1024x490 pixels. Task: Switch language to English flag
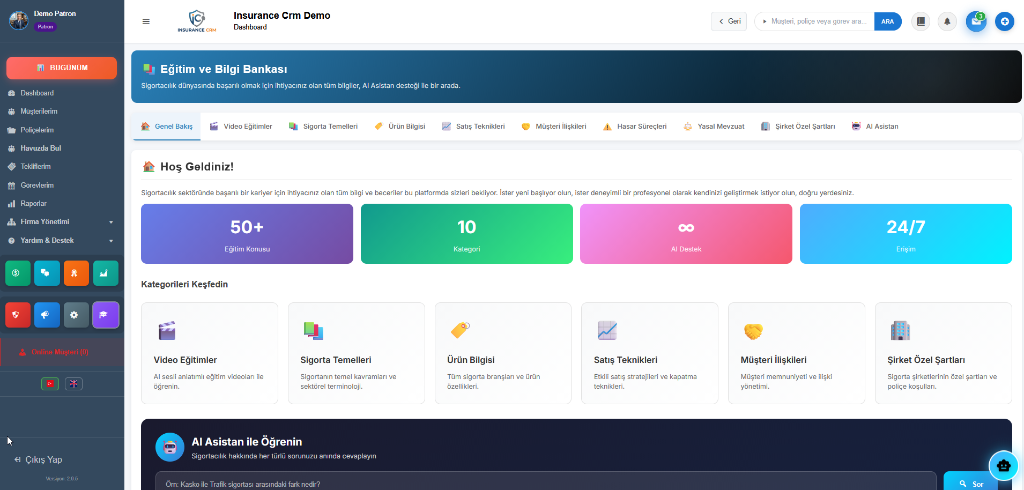[x=74, y=384]
